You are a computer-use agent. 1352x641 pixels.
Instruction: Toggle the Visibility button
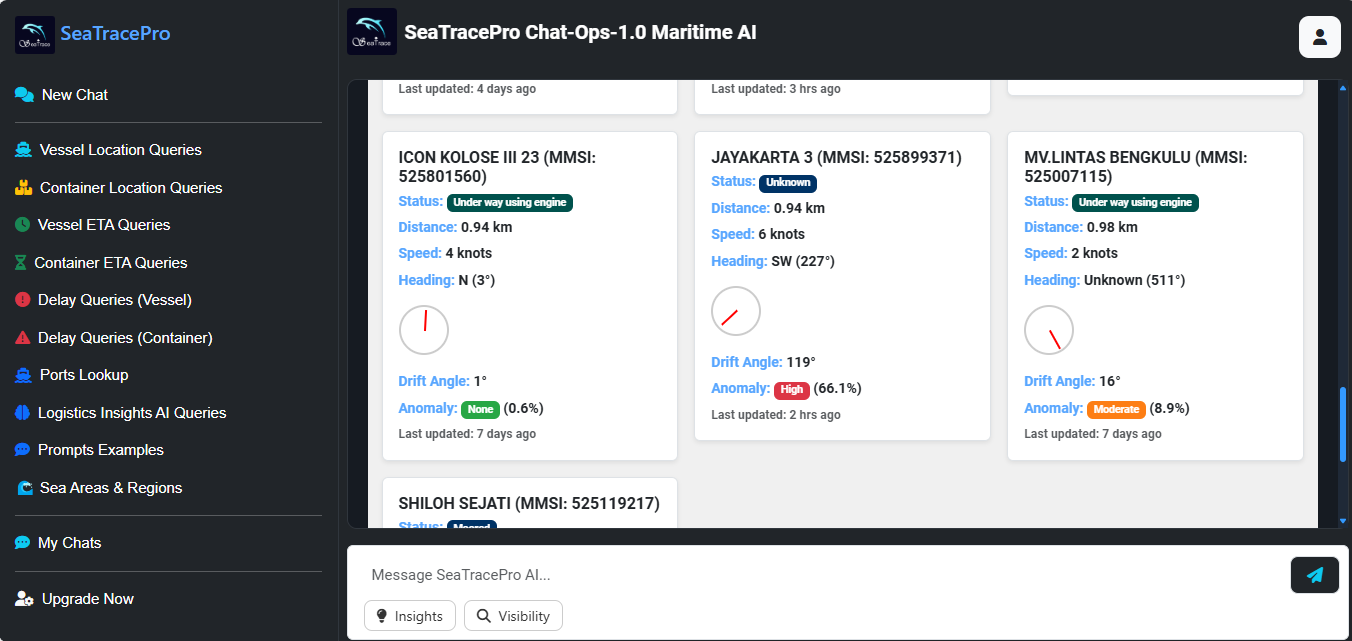513,616
